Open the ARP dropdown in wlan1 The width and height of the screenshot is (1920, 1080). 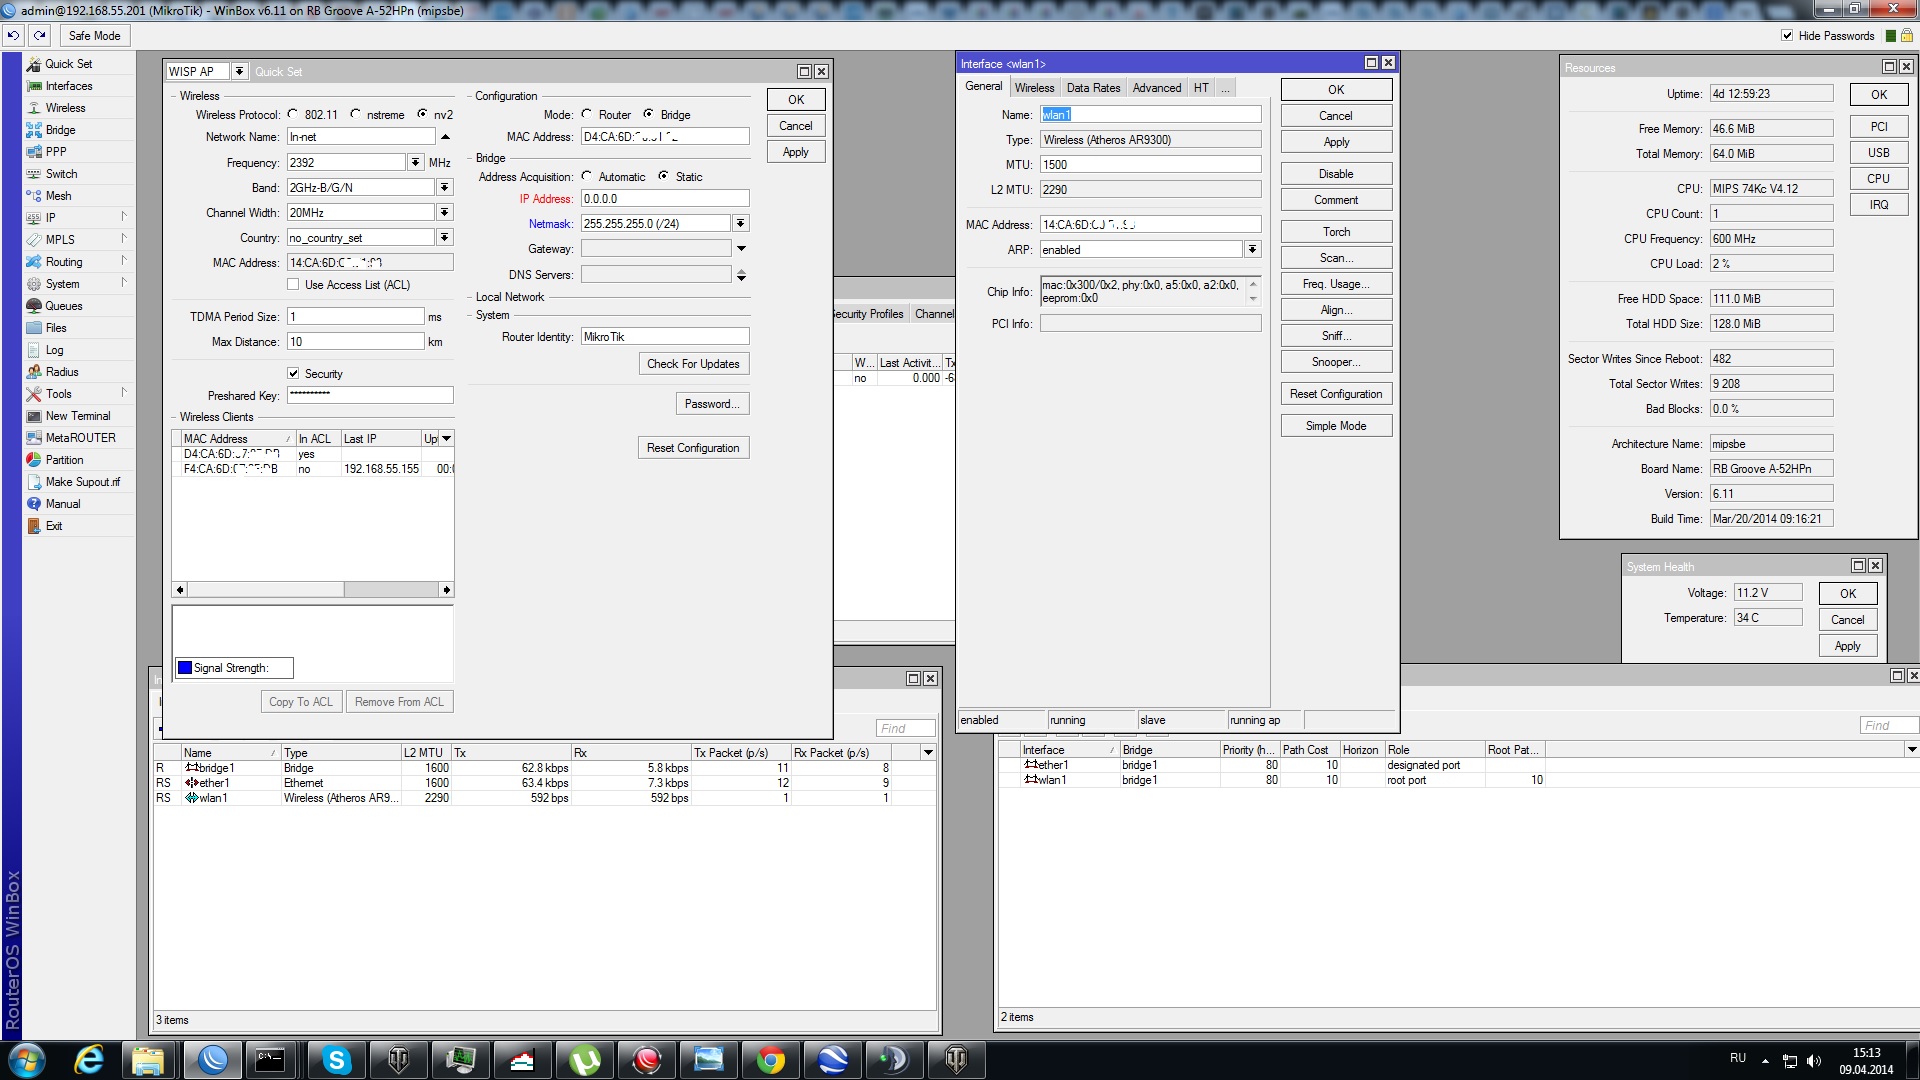1252,250
